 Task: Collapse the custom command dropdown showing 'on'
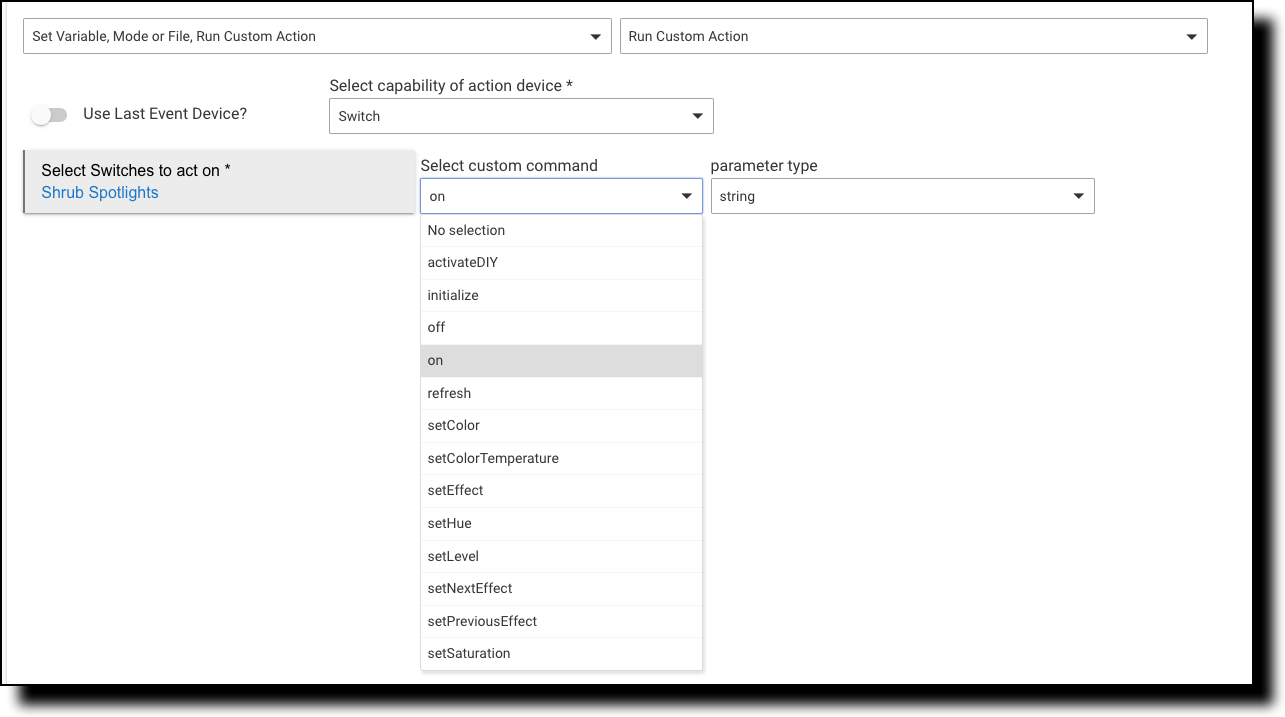[561, 196]
